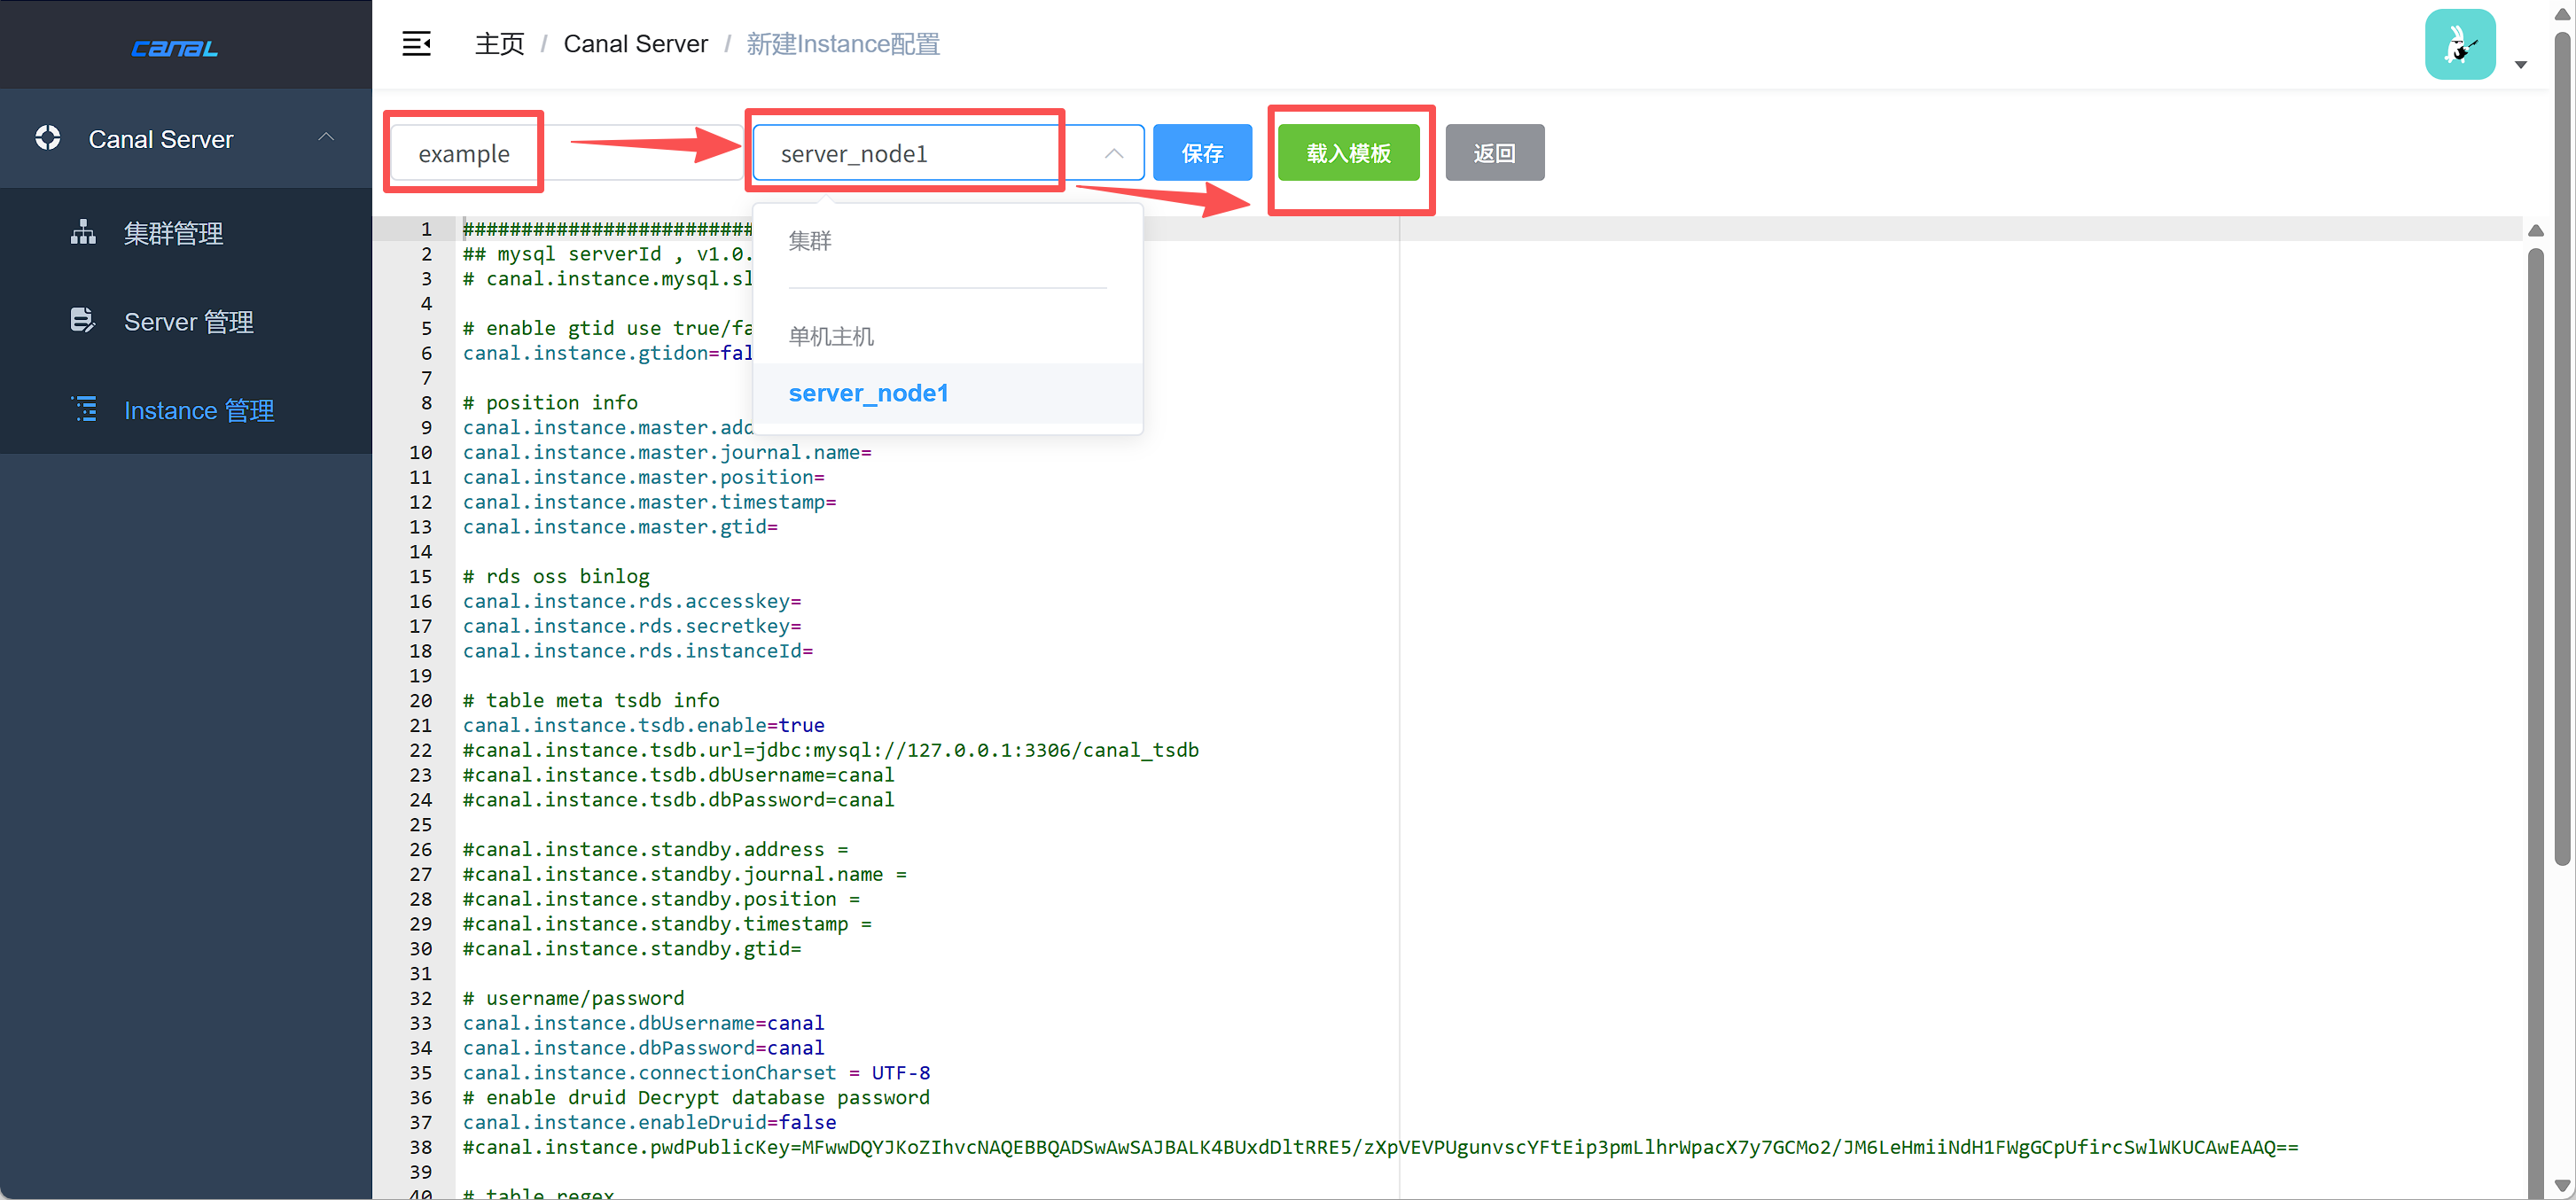Click the Server 管理 document icon
Viewport: 2576px width, 1200px height.
[83, 321]
